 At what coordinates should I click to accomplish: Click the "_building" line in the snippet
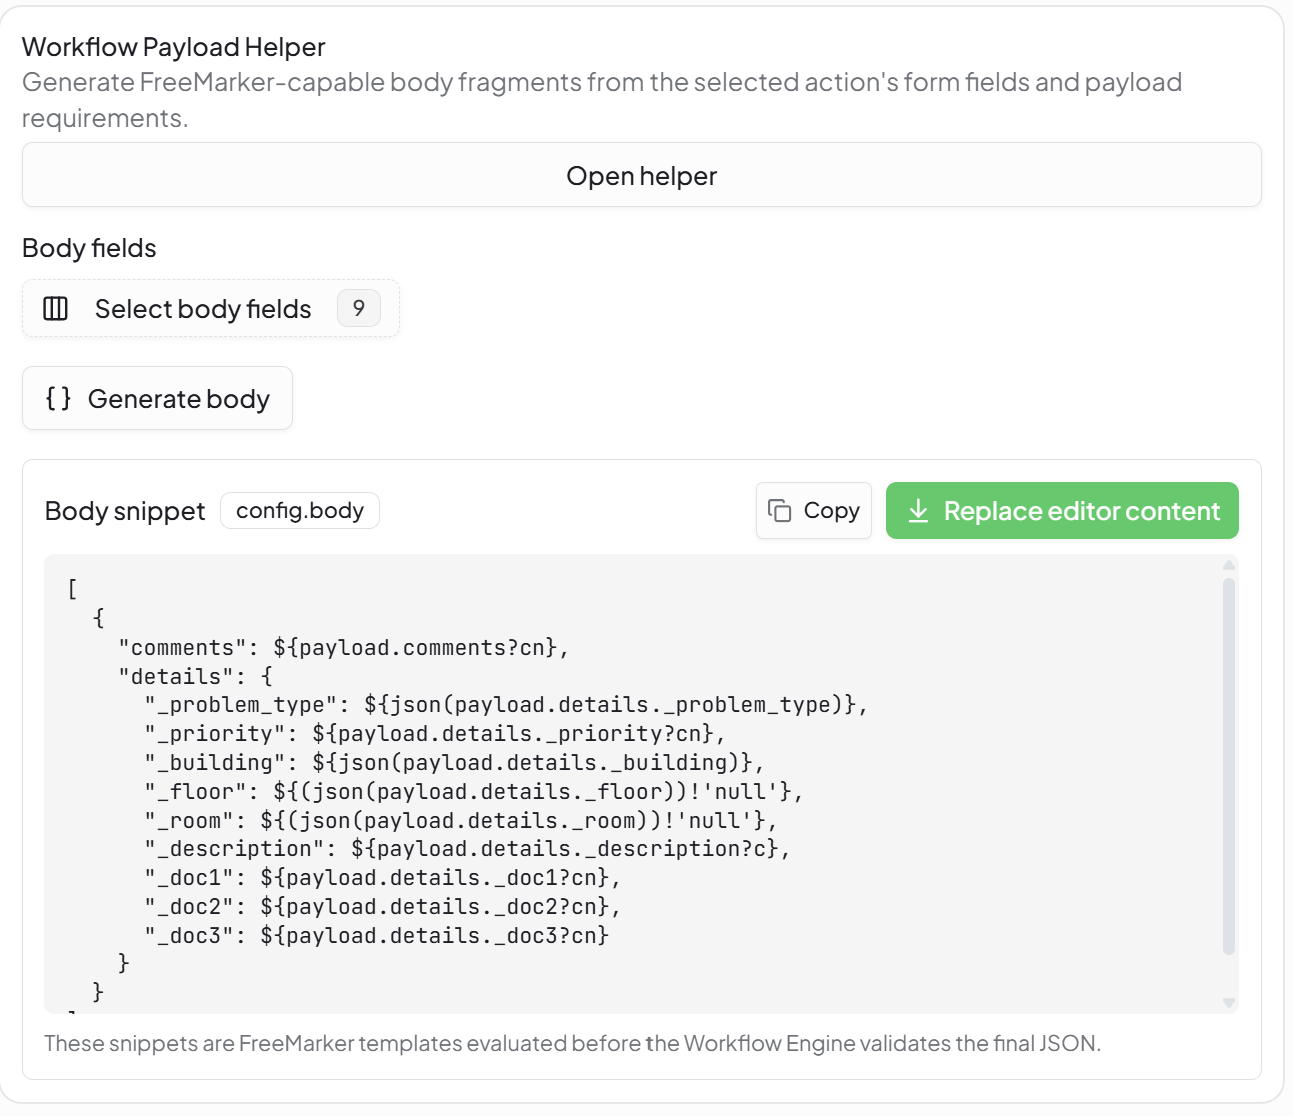point(454,763)
